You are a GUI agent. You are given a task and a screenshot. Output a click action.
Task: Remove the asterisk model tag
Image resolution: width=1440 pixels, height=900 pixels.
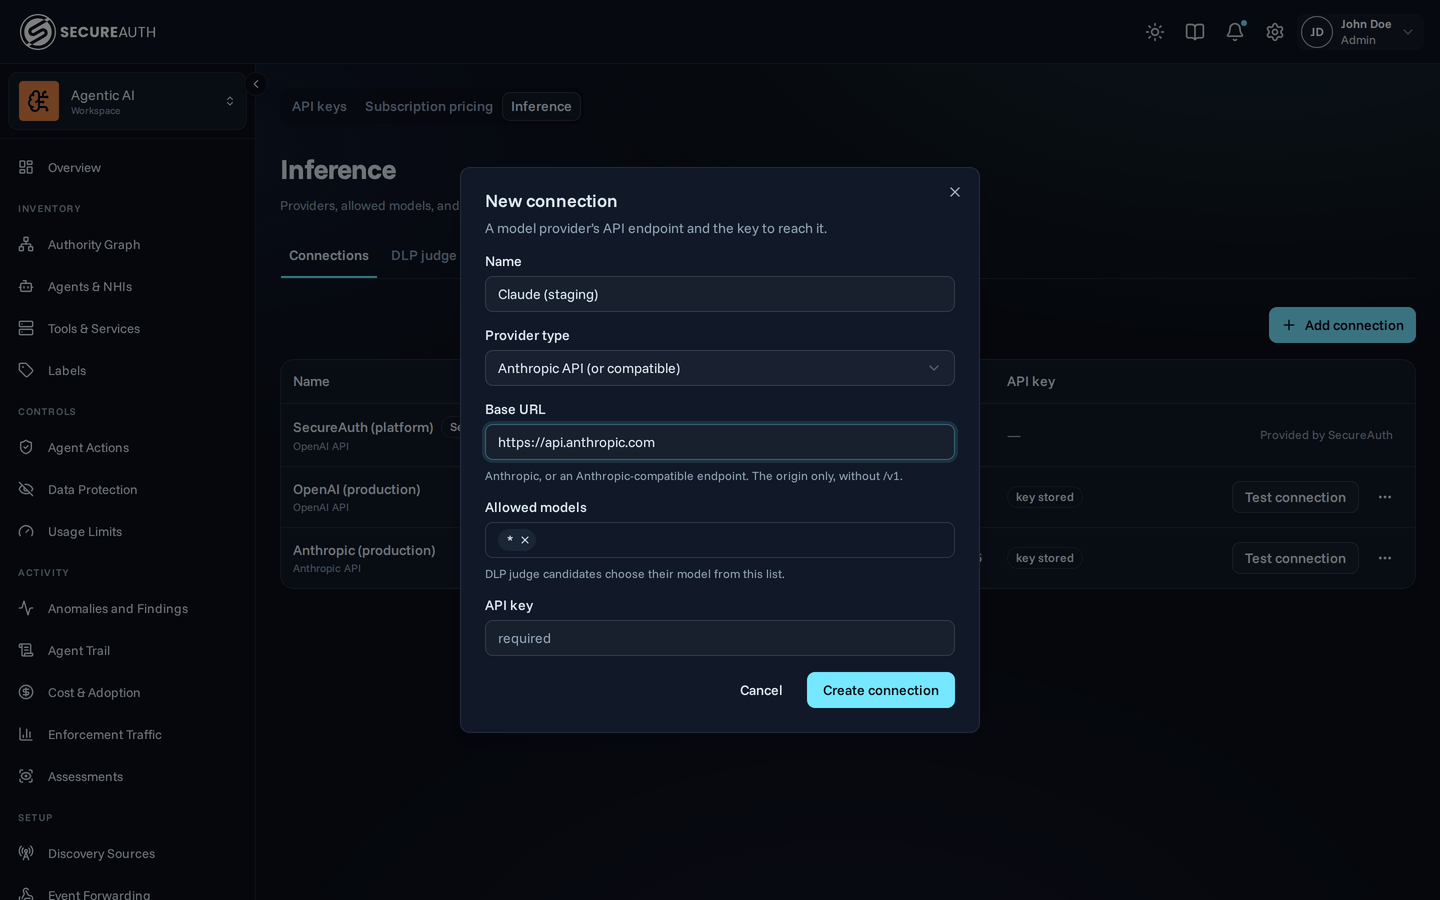click(525, 540)
